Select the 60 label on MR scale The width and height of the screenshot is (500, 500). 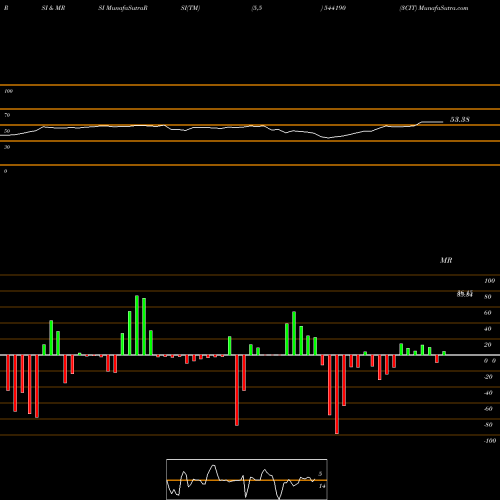488,313
